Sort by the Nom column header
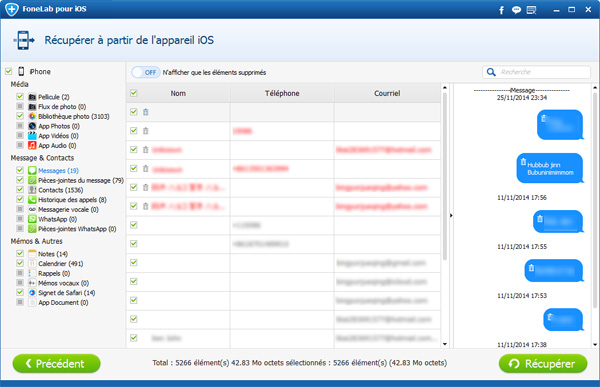This screenshot has height=387, width=600. click(178, 93)
